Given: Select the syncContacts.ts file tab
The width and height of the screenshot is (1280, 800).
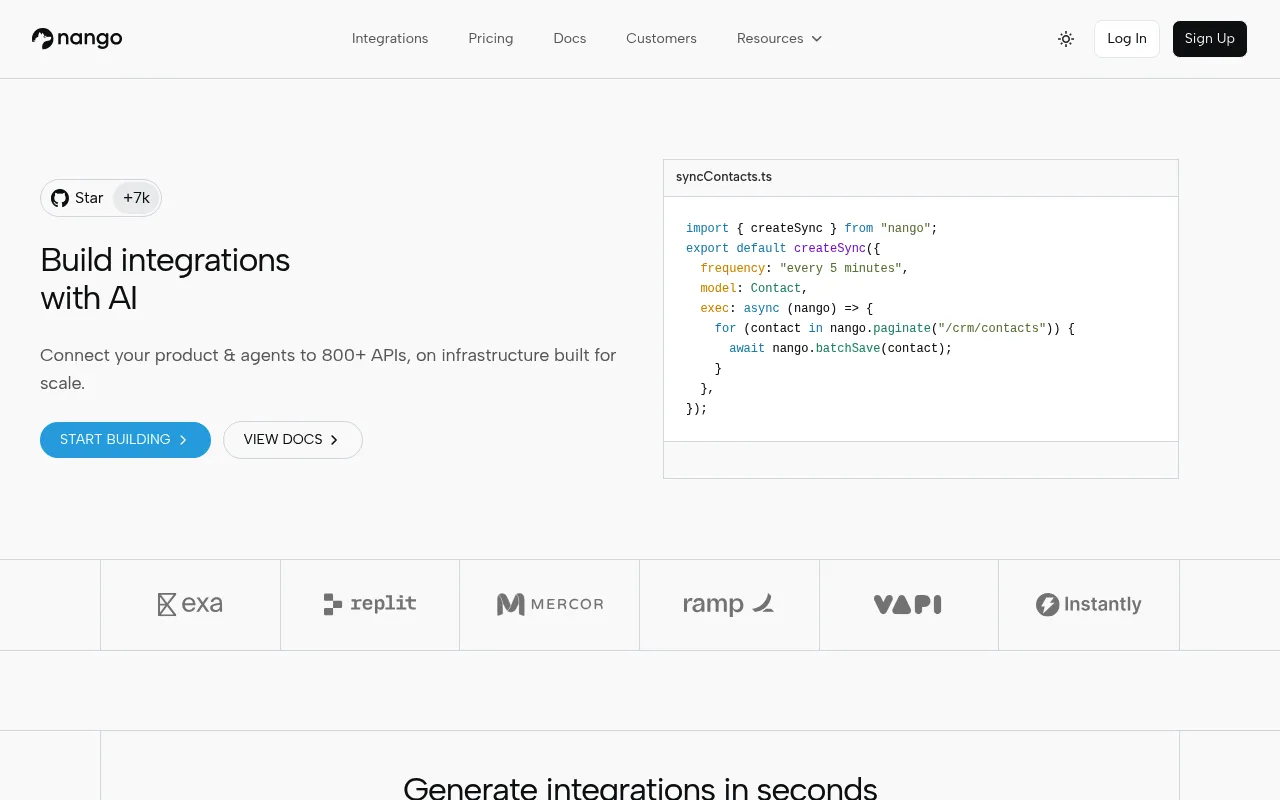Looking at the screenshot, I should (x=724, y=177).
